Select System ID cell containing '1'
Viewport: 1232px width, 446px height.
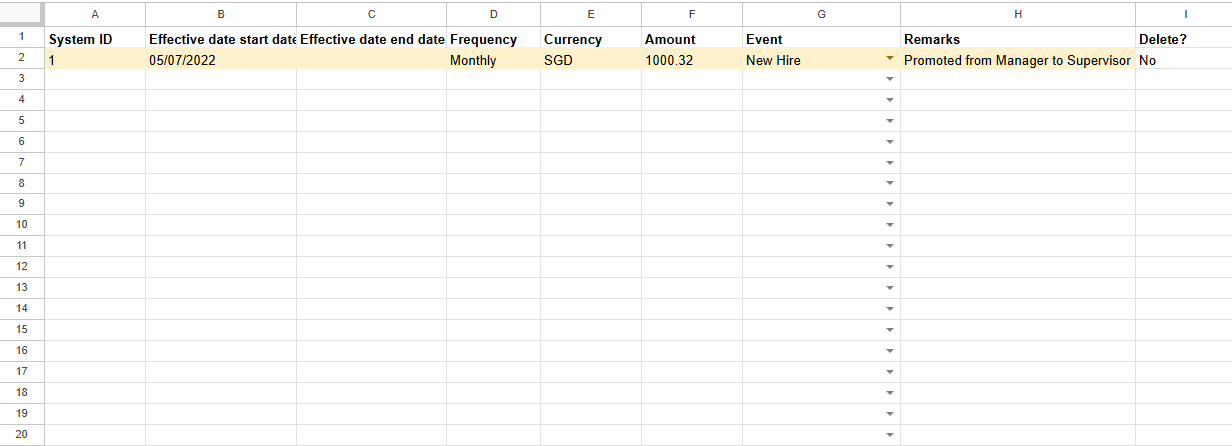tap(95, 59)
